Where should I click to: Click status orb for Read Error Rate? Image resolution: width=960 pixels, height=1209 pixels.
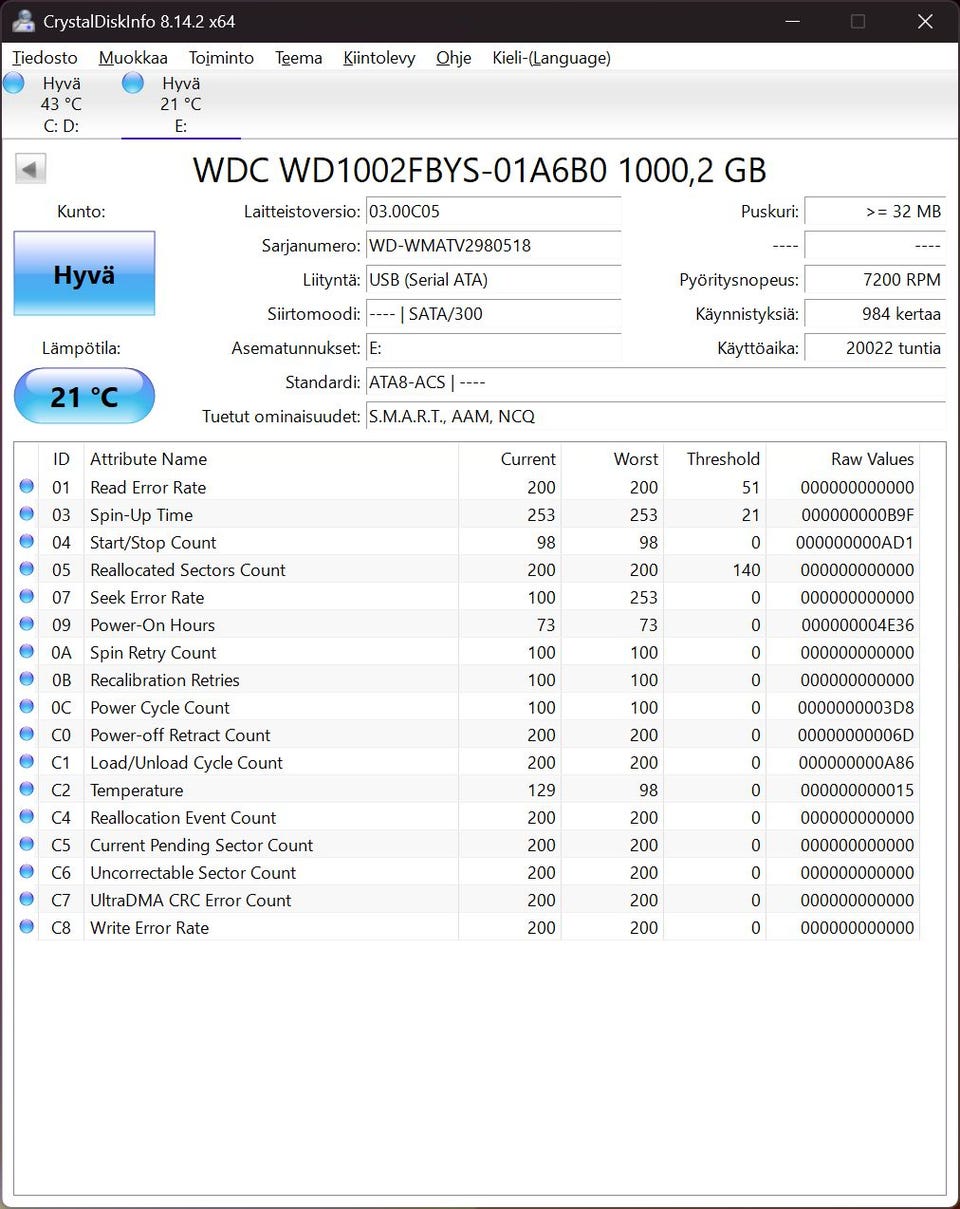coord(26,487)
